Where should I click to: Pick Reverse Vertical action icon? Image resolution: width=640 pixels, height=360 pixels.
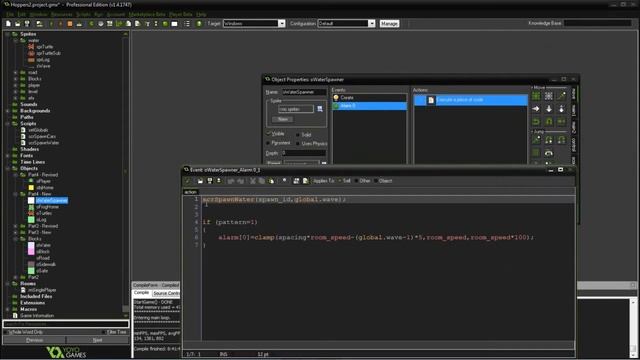click(549, 122)
